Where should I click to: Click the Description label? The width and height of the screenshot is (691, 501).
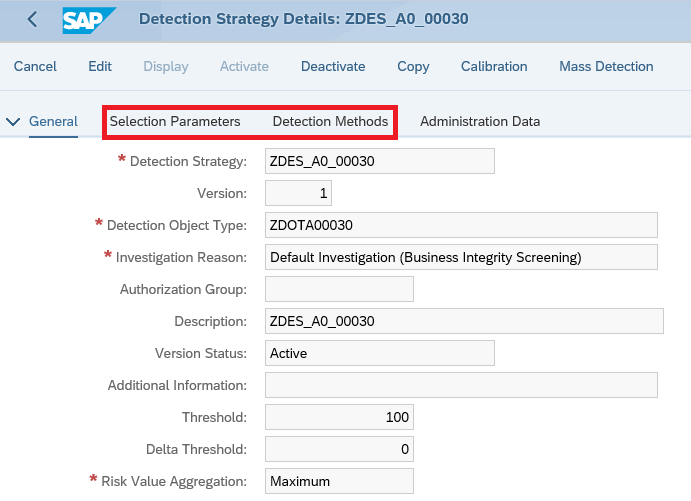tap(211, 322)
